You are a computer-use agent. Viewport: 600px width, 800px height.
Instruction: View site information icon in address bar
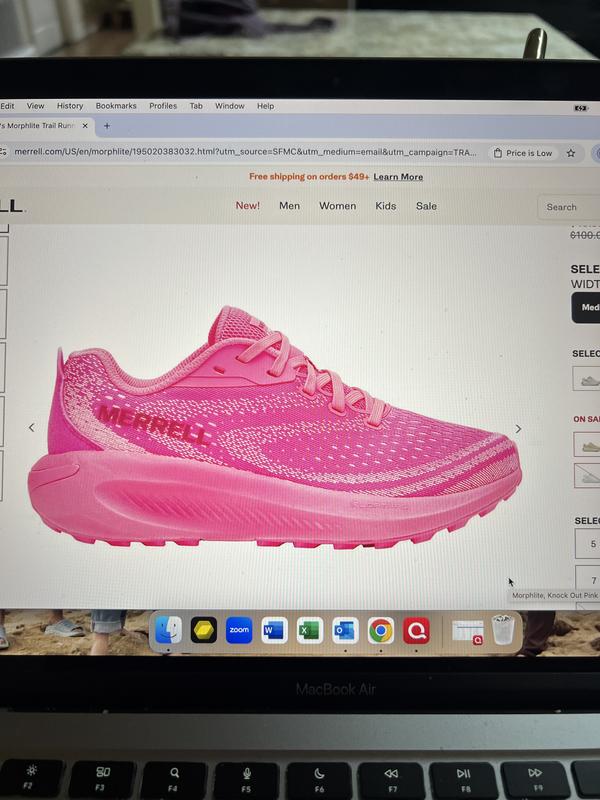click(x=4, y=152)
